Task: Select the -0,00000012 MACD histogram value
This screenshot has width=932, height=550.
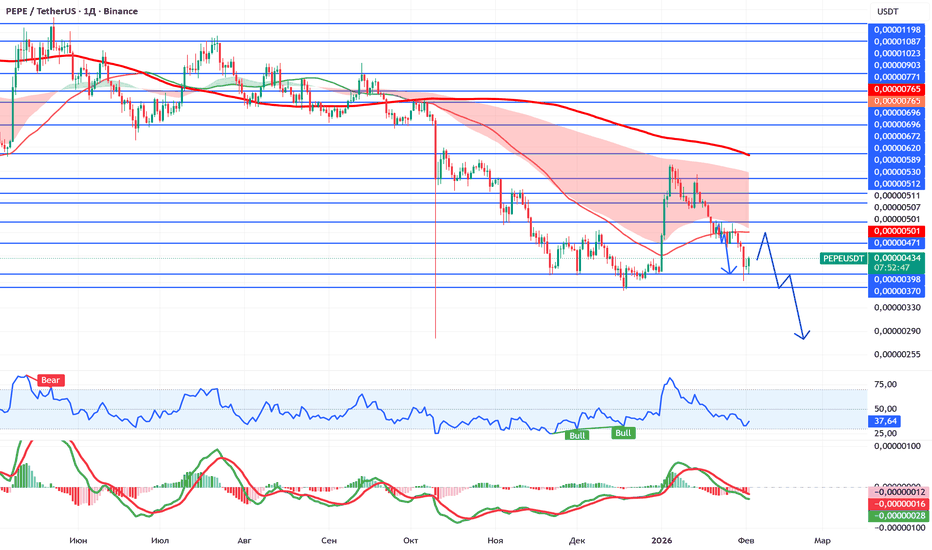Action: [896, 492]
